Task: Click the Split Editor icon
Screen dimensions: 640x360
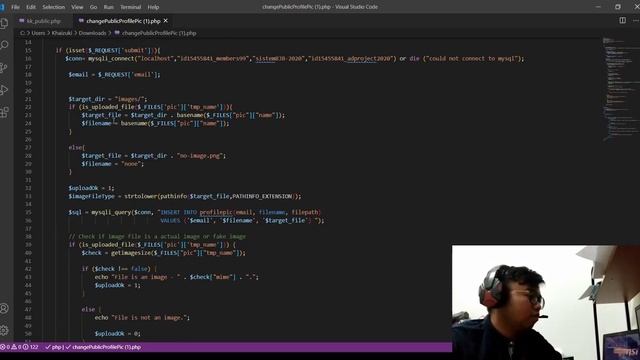Action: pos(622,20)
